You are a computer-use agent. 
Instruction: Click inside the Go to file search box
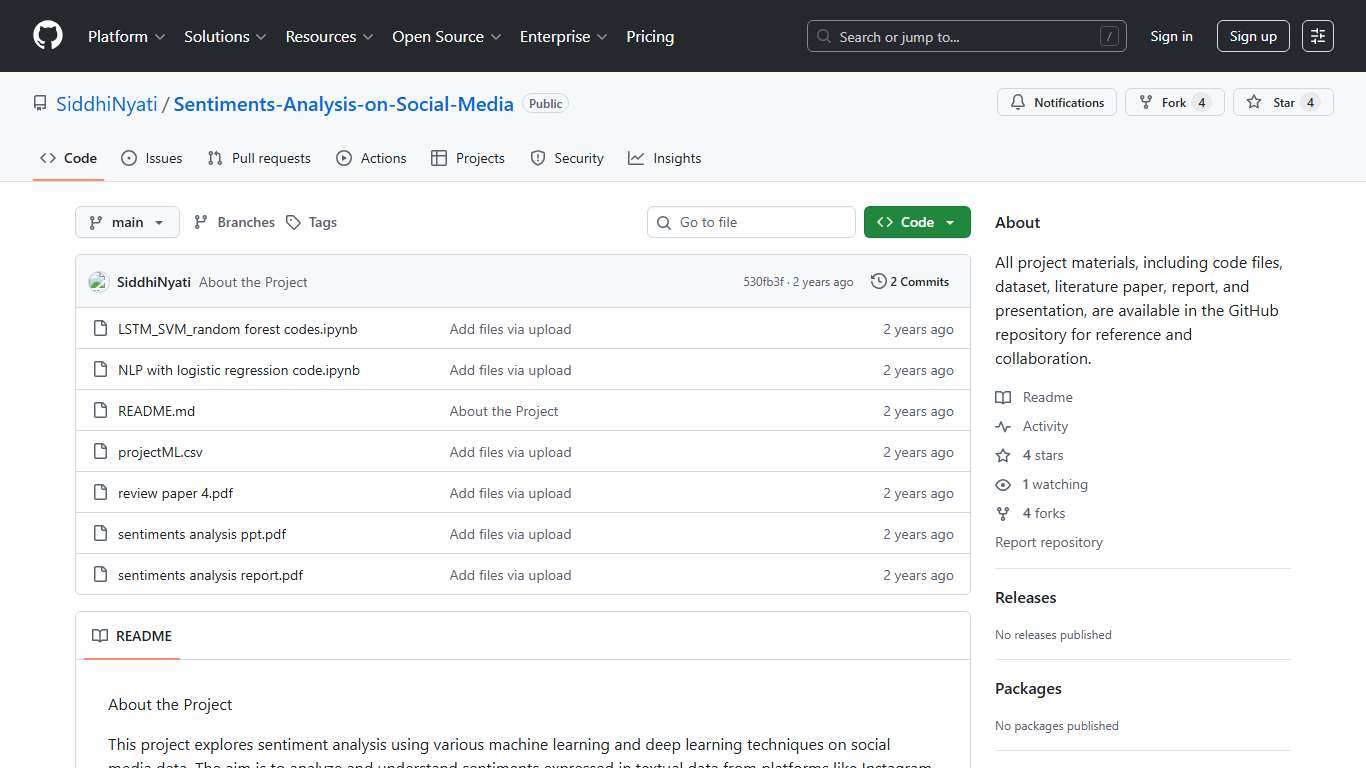(x=751, y=222)
